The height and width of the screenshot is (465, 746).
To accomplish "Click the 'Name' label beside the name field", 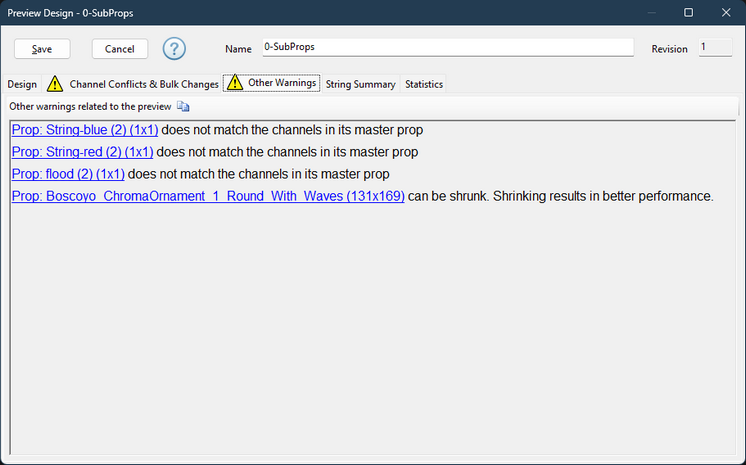I will pyautogui.click(x=238, y=49).
